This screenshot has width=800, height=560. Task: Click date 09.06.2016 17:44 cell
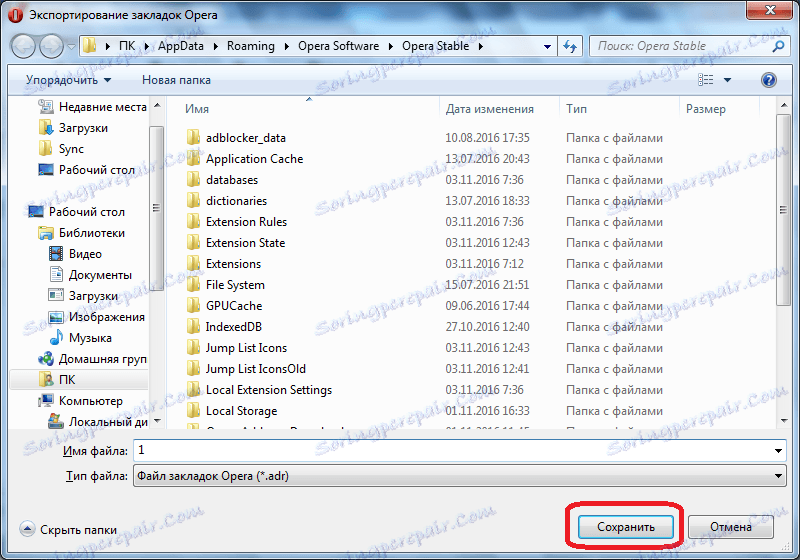(487, 306)
